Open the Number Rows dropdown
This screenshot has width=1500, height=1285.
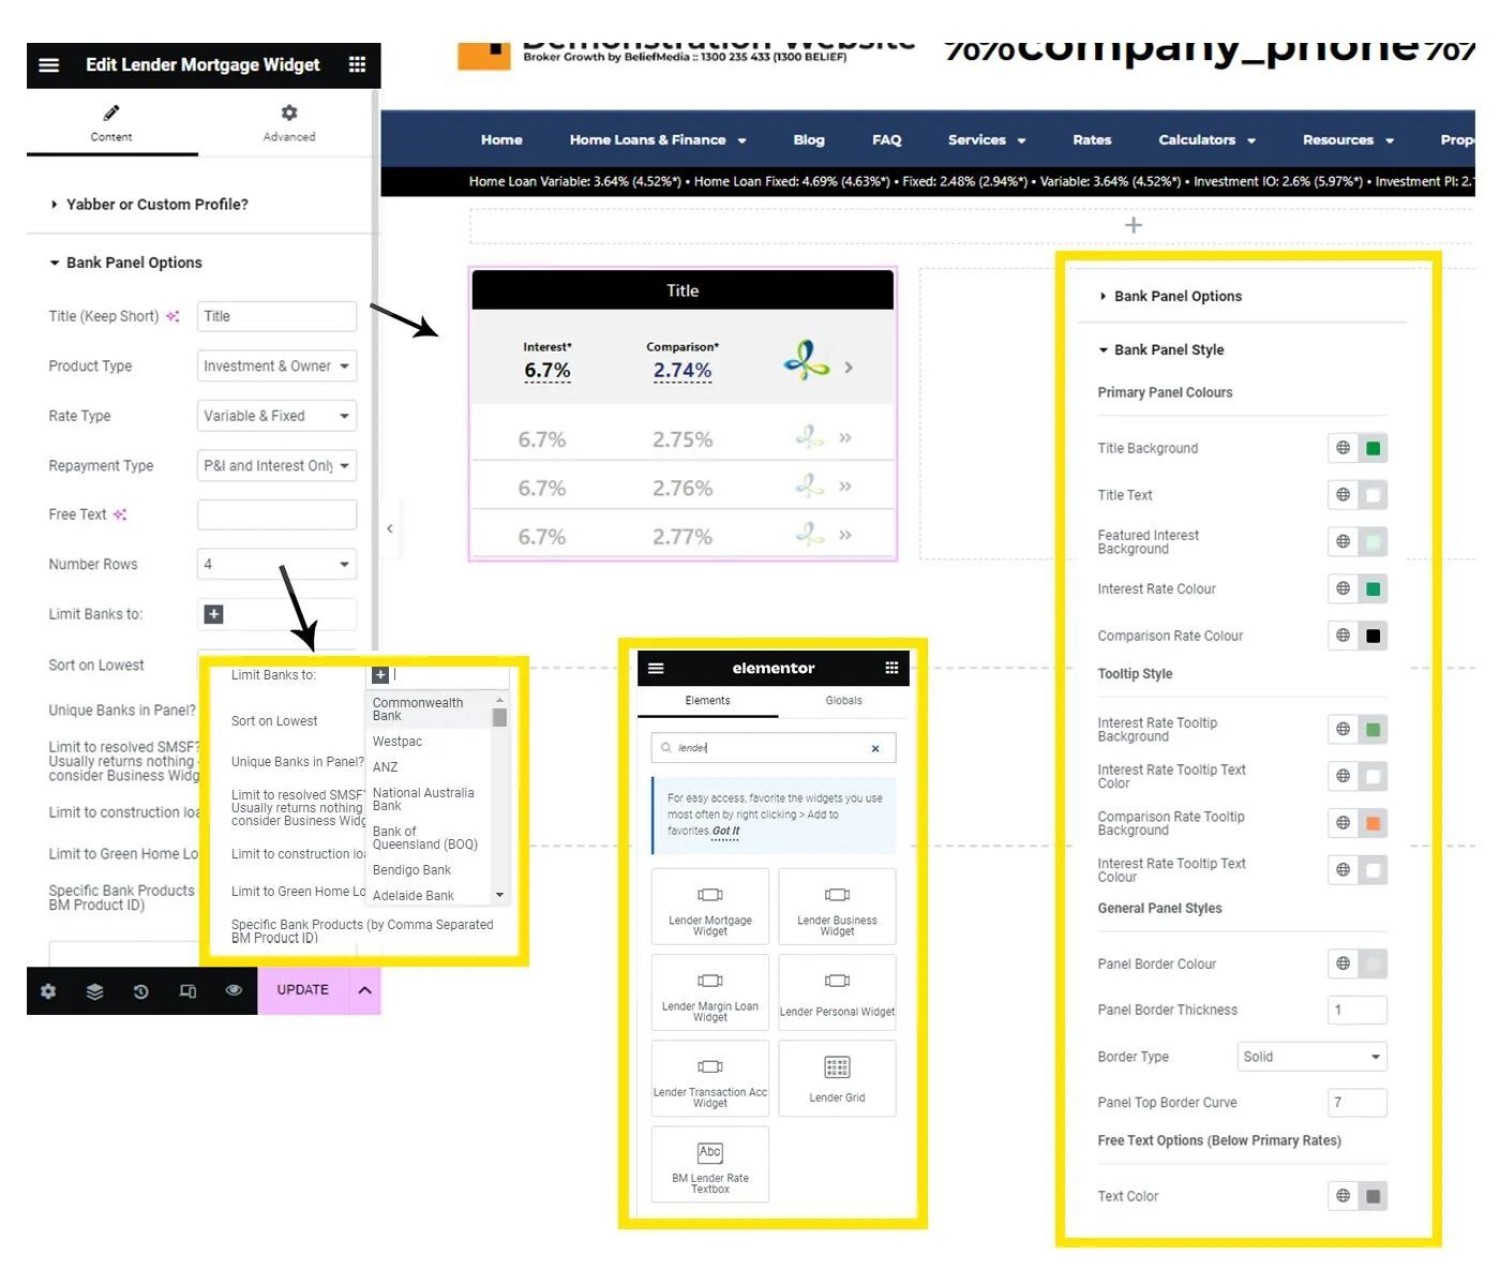point(277,564)
